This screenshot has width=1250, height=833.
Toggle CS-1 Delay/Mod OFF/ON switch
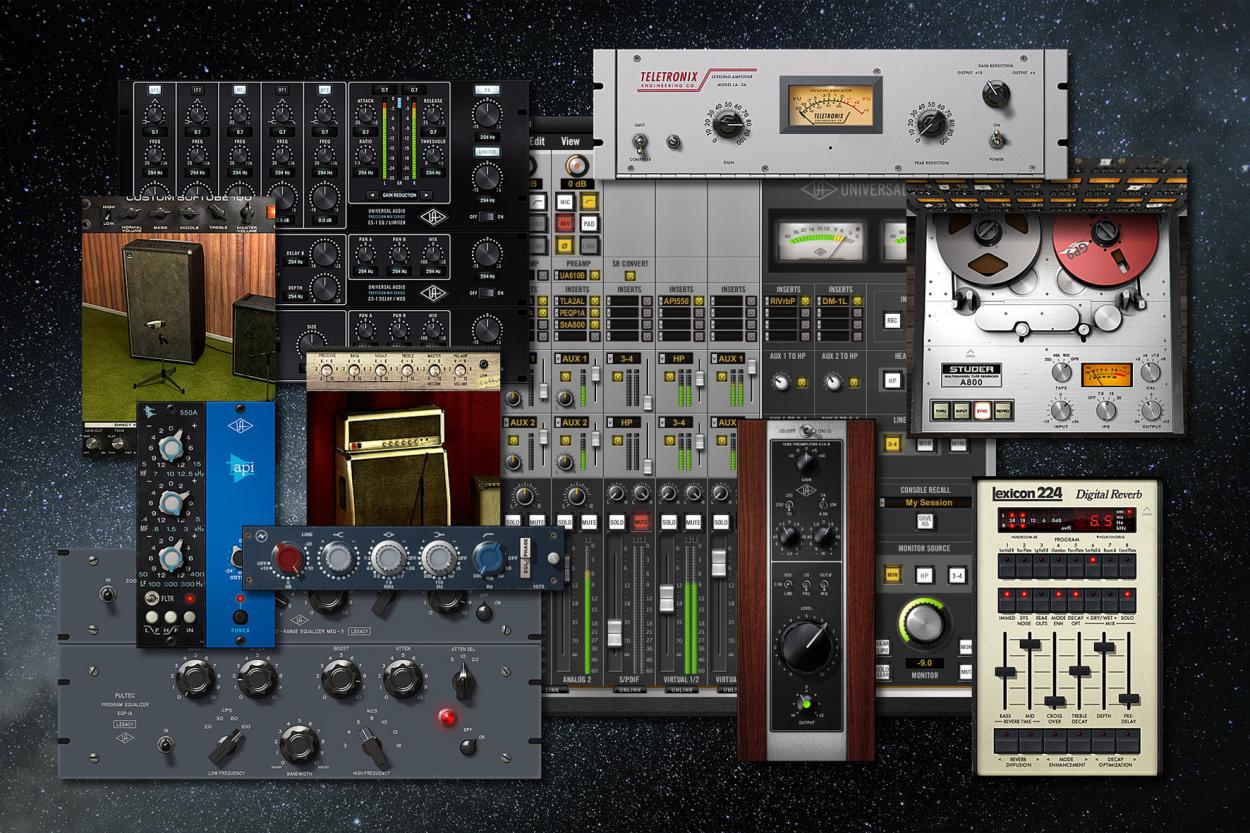pyautogui.click(x=486, y=293)
